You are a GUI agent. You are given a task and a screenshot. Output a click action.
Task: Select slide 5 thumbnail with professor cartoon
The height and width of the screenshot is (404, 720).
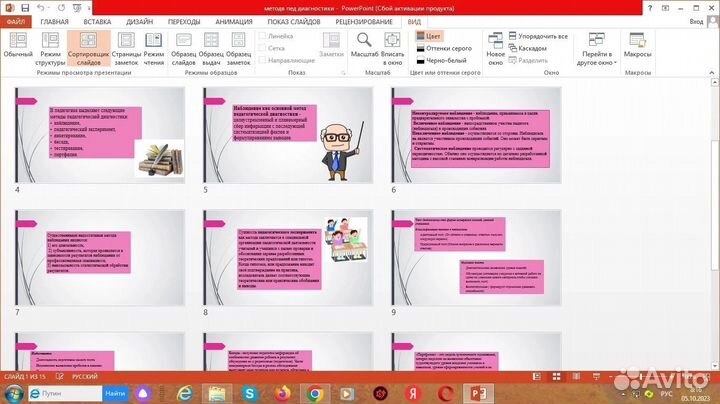(x=288, y=135)
